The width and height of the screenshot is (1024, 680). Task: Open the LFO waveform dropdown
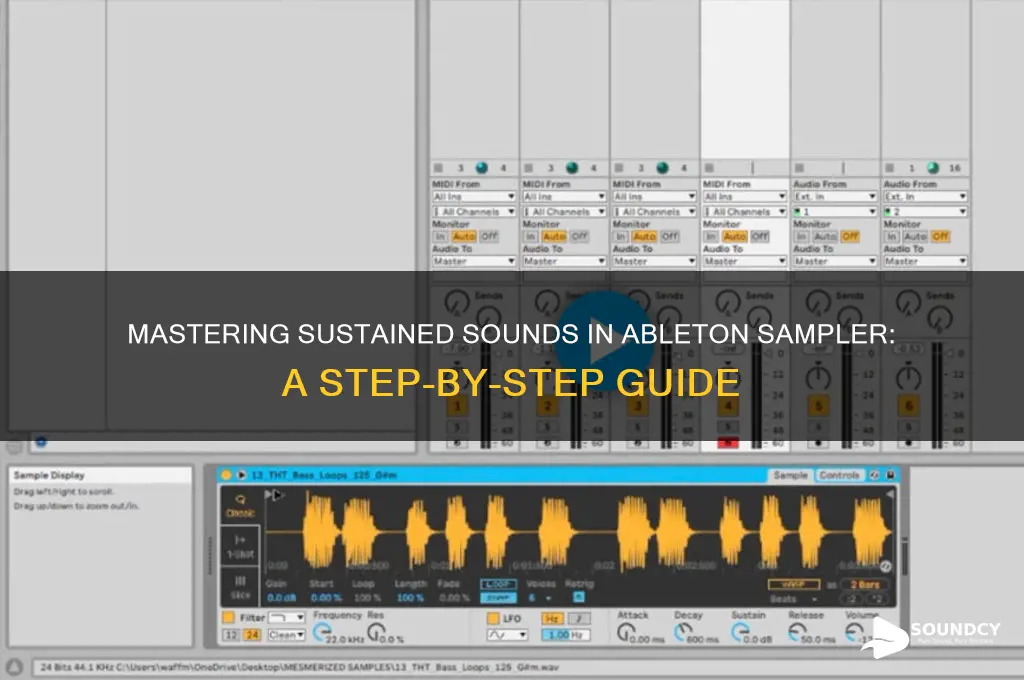[x=507, y=634]
